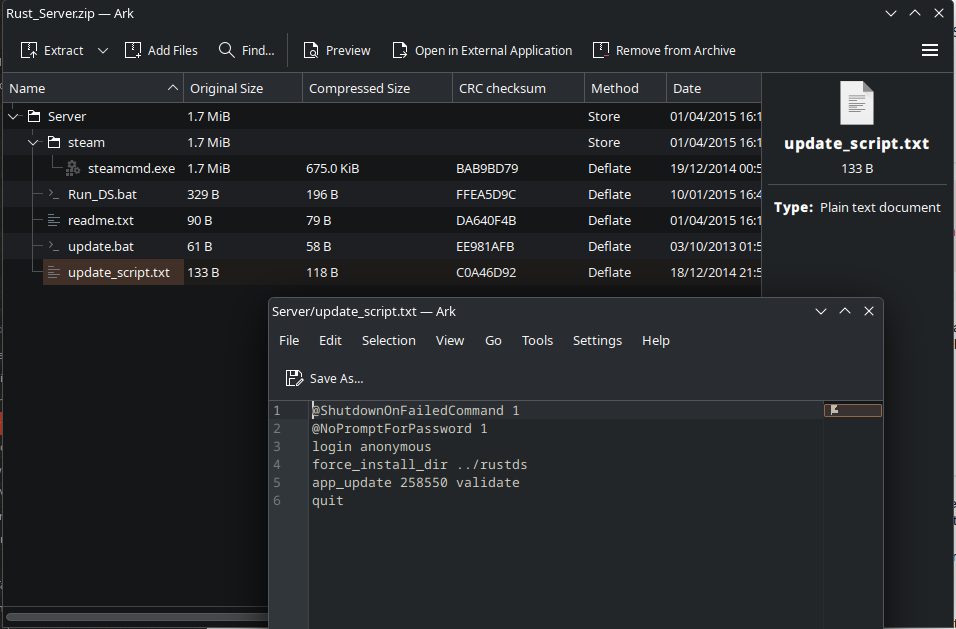Maximize the main Rust_Server.zip Ark window
956x629 pixels.
(x=915, y=13)
